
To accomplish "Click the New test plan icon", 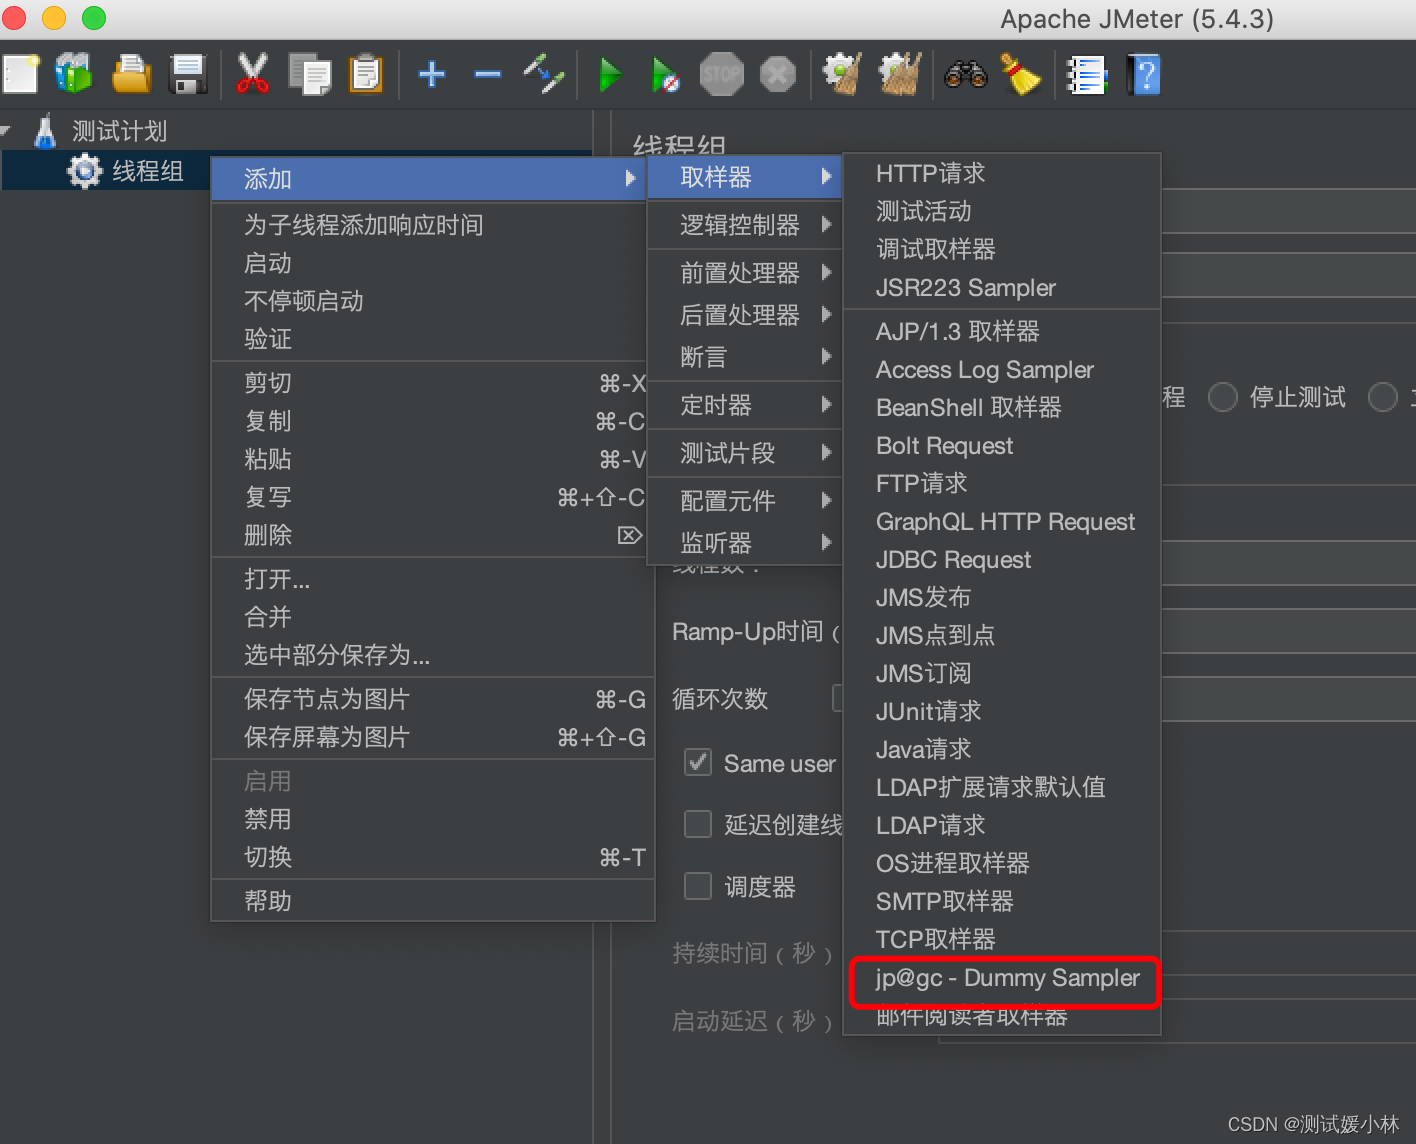I will [20, 75].
